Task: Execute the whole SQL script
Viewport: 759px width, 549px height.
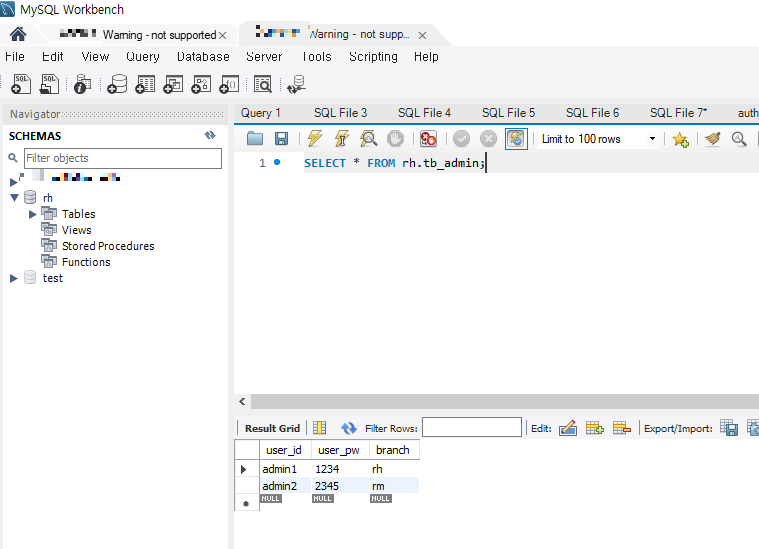Action: pos(315,139)
